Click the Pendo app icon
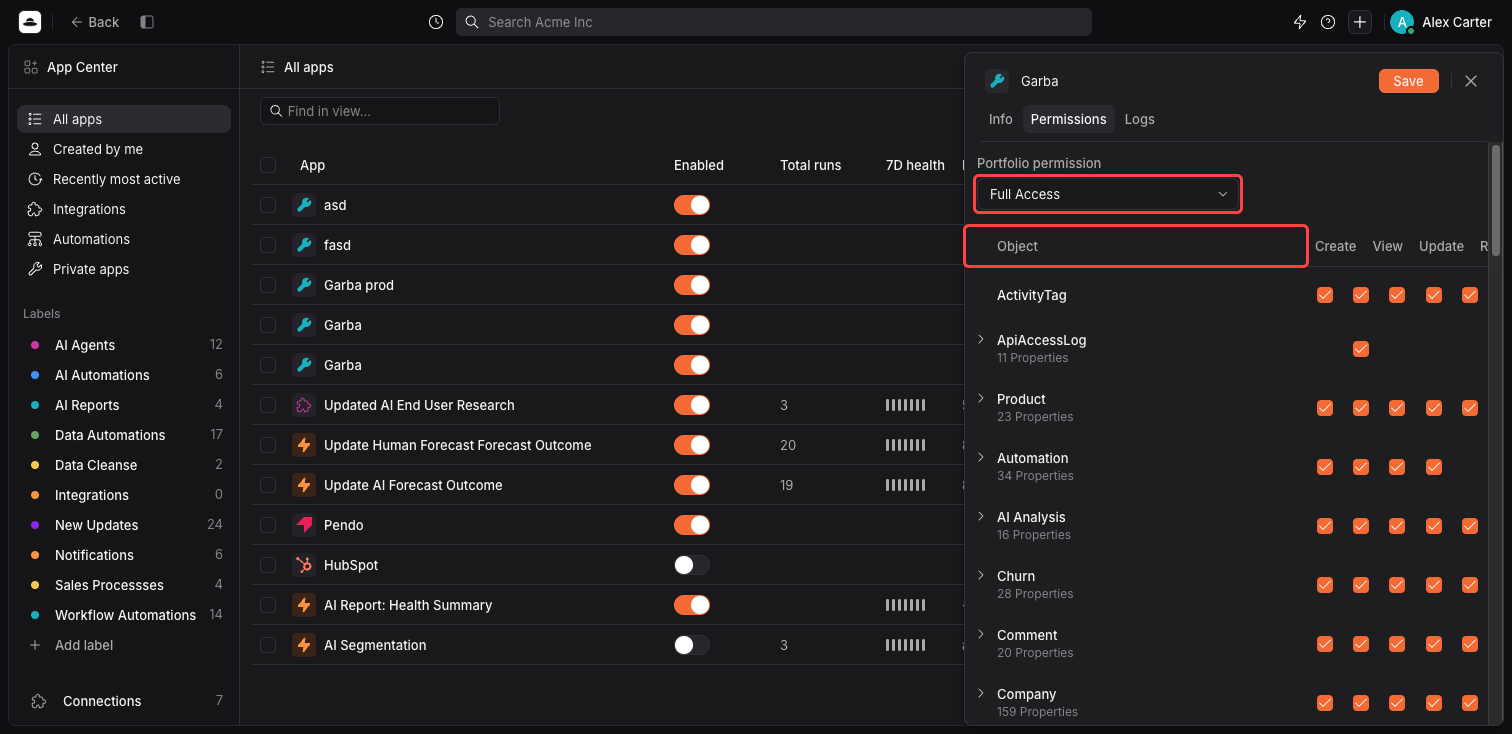Image resolution: width=1512 pixels, height=734 pixels. pos(304,525)
